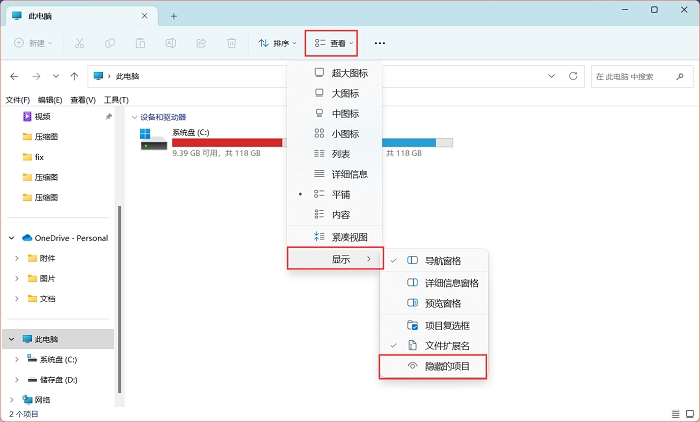Open the 文件(F) menu
Image resolution: width=700 pixels, height=422 pixels.
pyautogui.click(x=17, y=100)
